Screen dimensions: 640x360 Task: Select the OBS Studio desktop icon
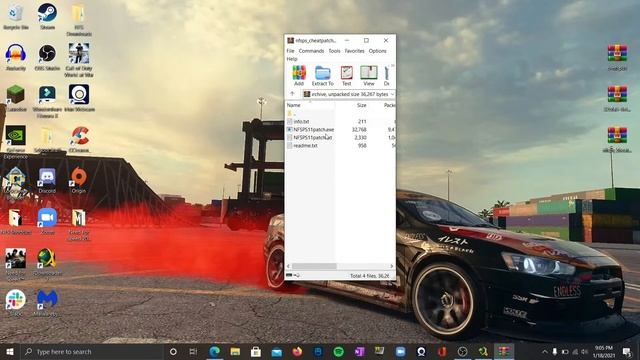pyautogui.click(x=47, y=57)
